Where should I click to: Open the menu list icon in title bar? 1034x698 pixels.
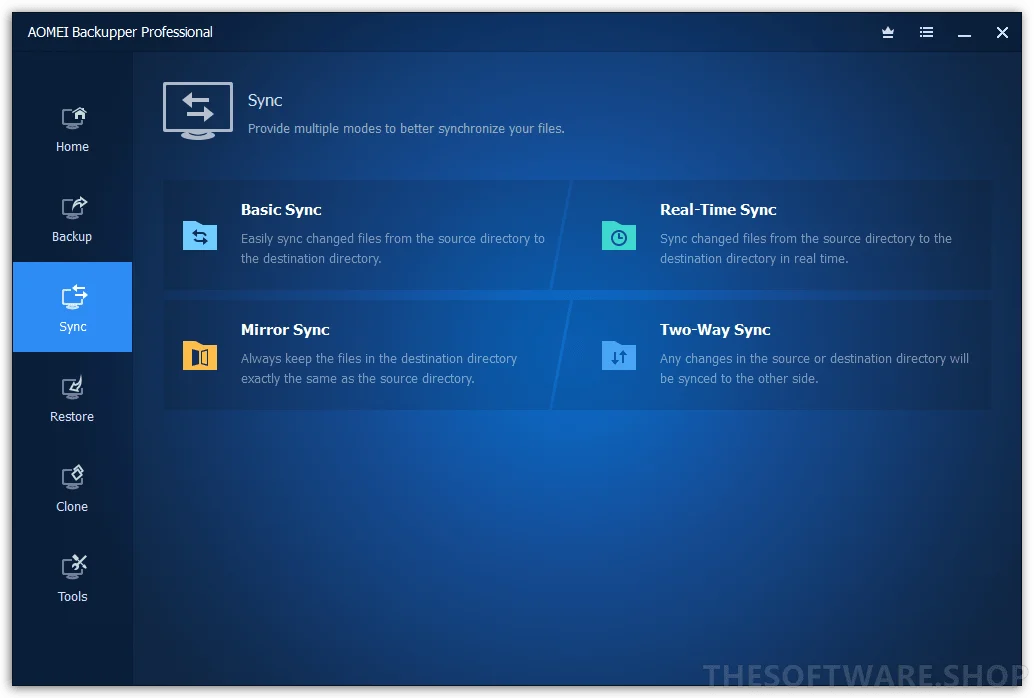coord(926,32)
